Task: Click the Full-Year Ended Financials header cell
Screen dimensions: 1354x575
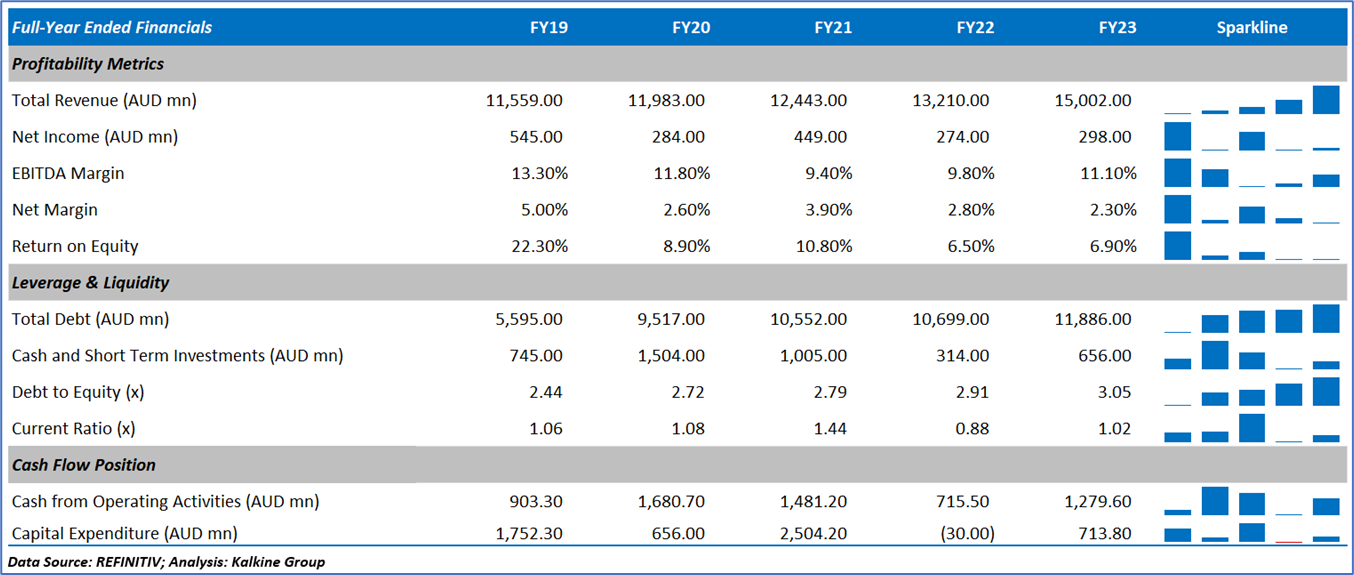Action: click(x=112, y=28)
